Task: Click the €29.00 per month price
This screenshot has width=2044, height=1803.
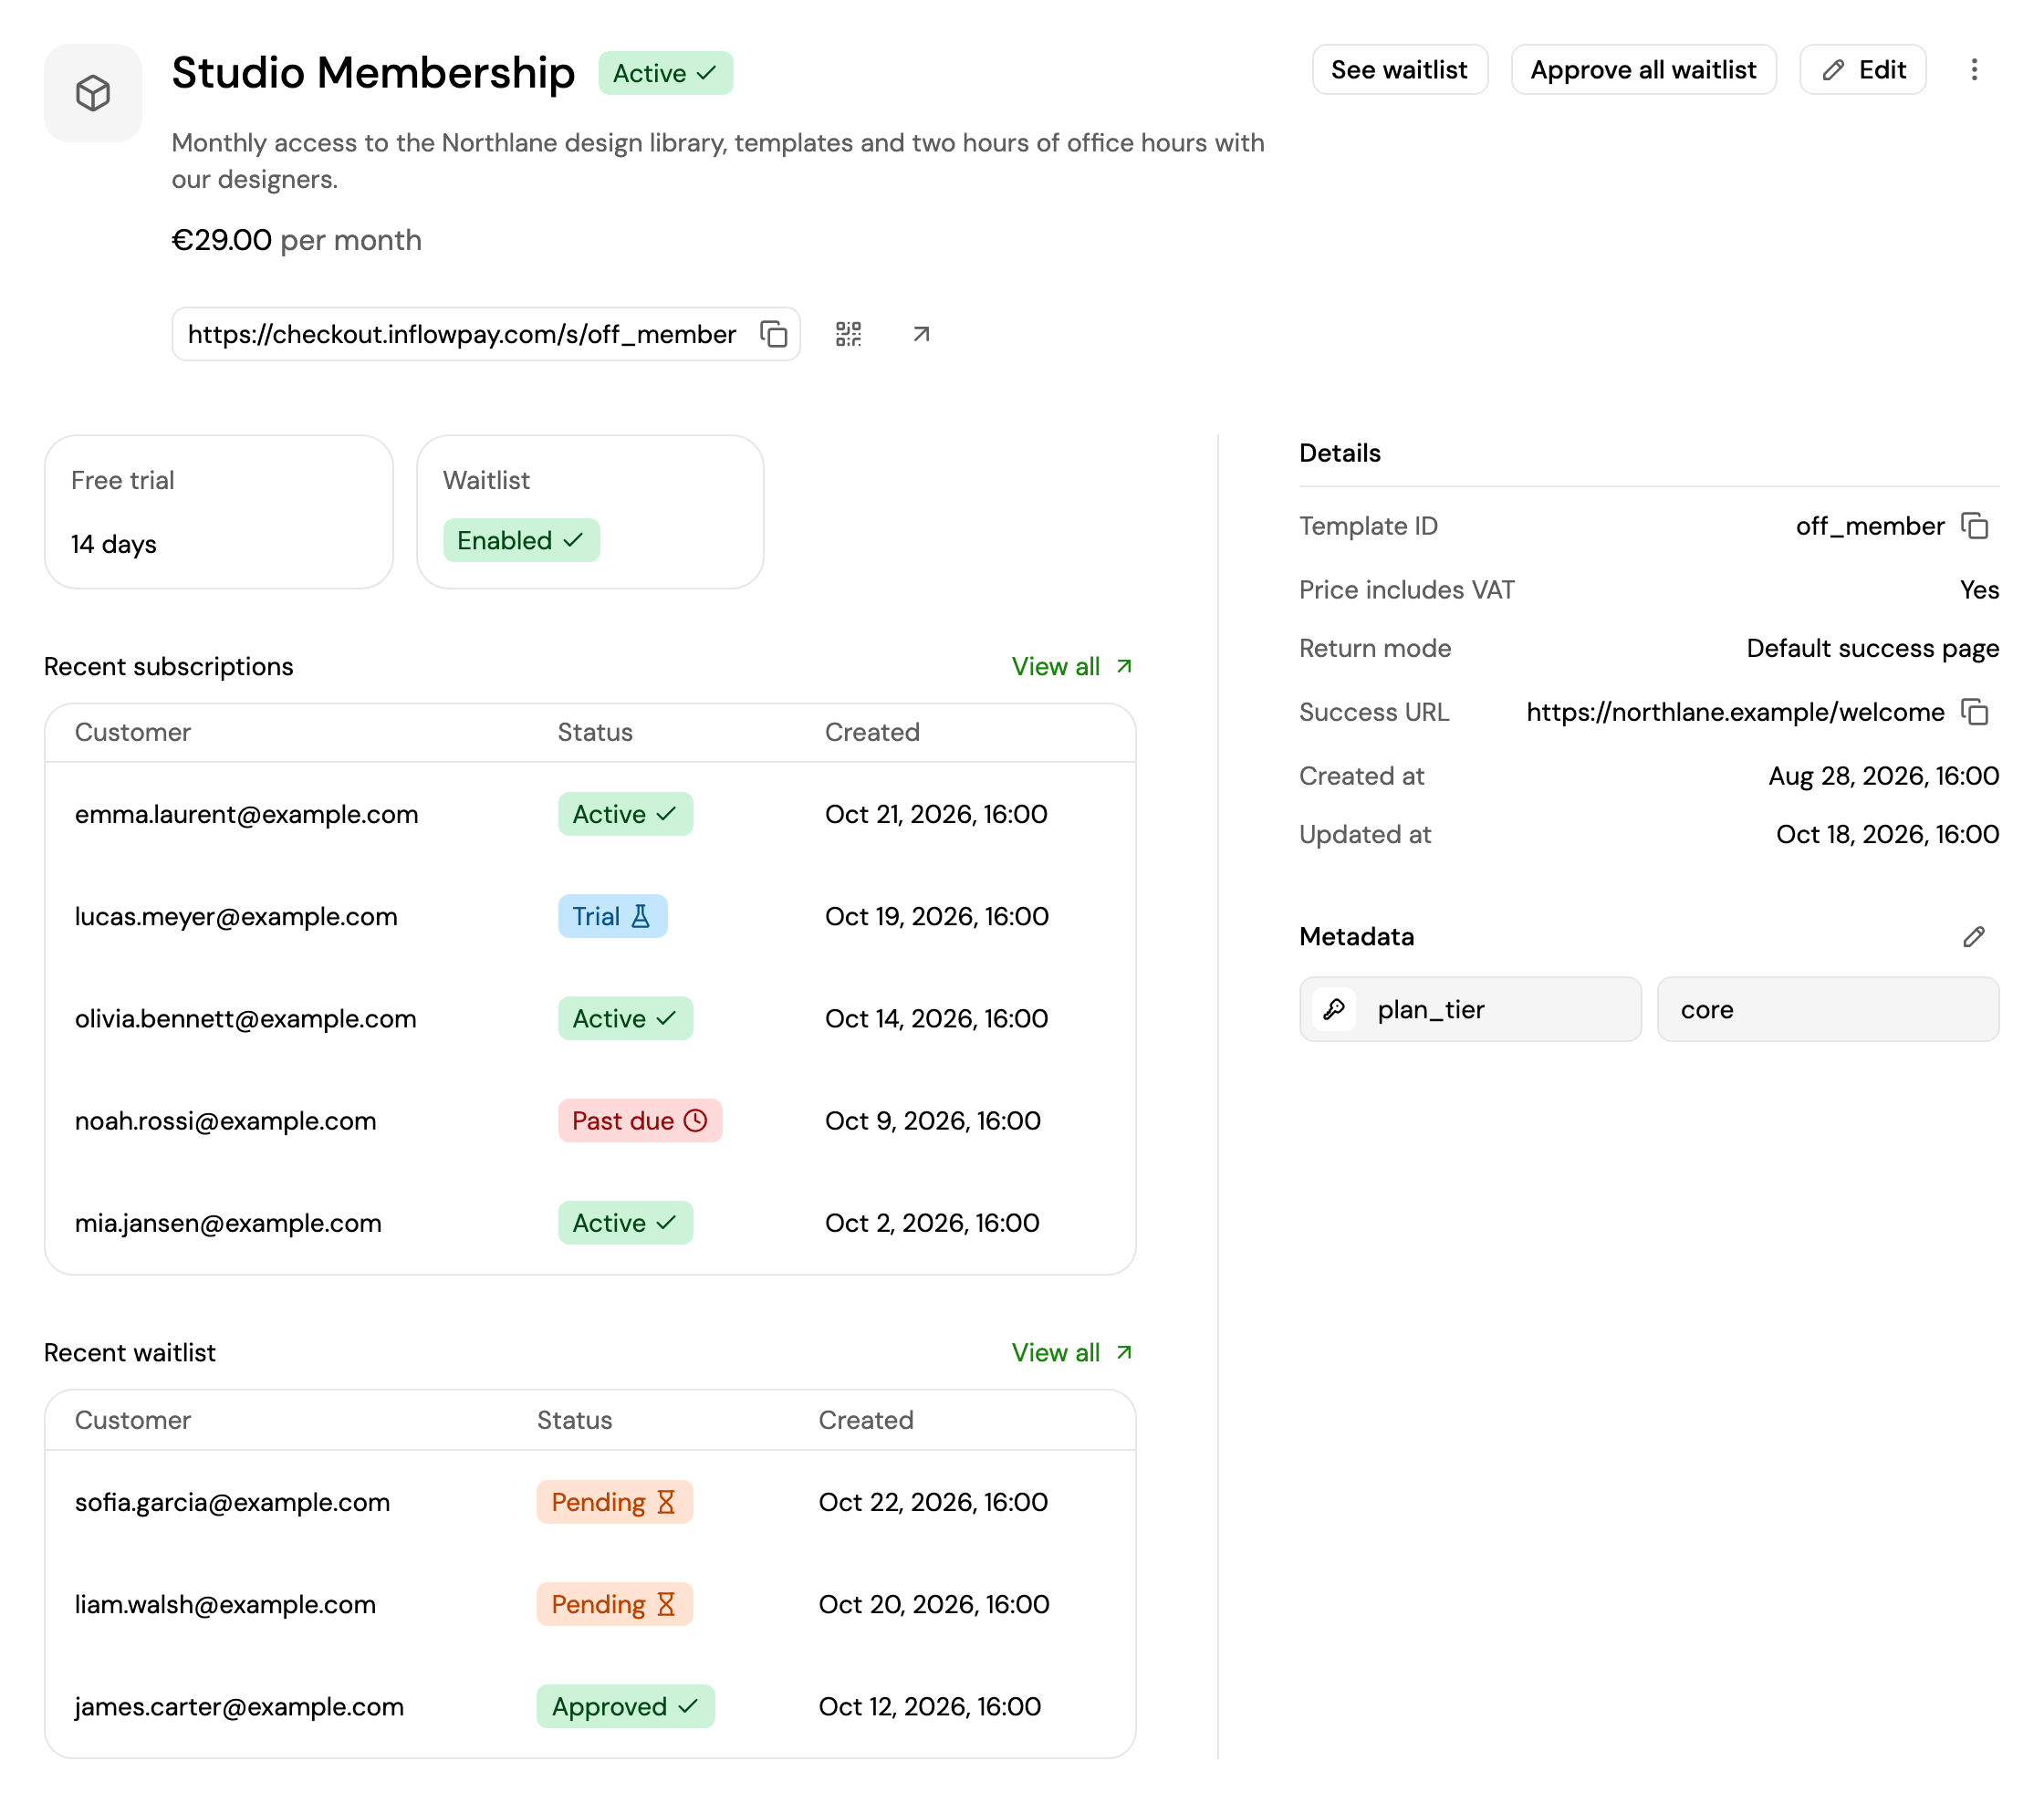Action: (x=296, y=241)
